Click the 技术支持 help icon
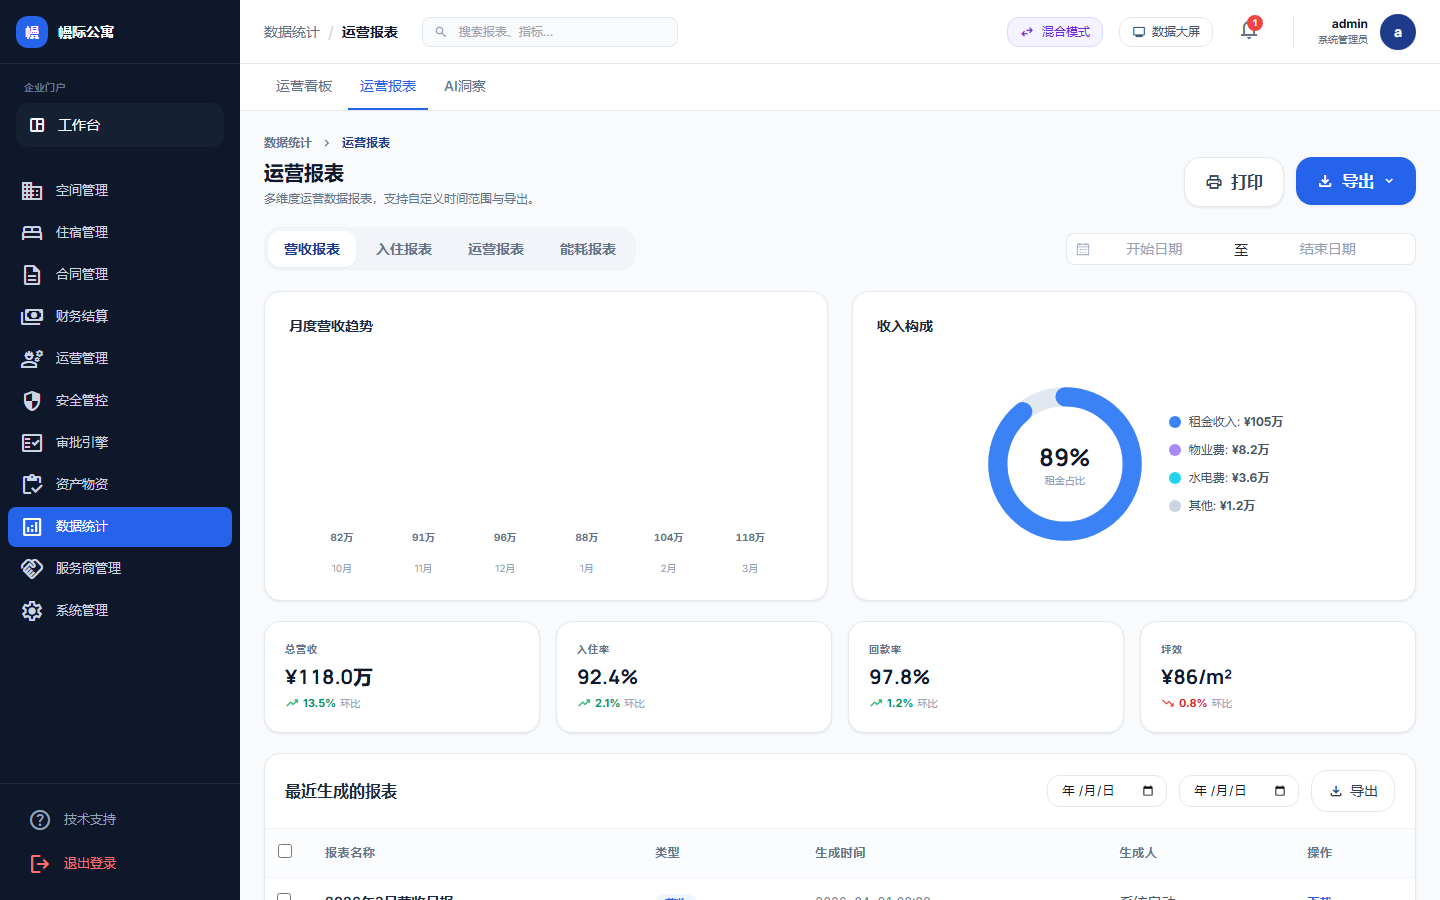Viewport: 1440px width, 900px height. pos(39,819)
